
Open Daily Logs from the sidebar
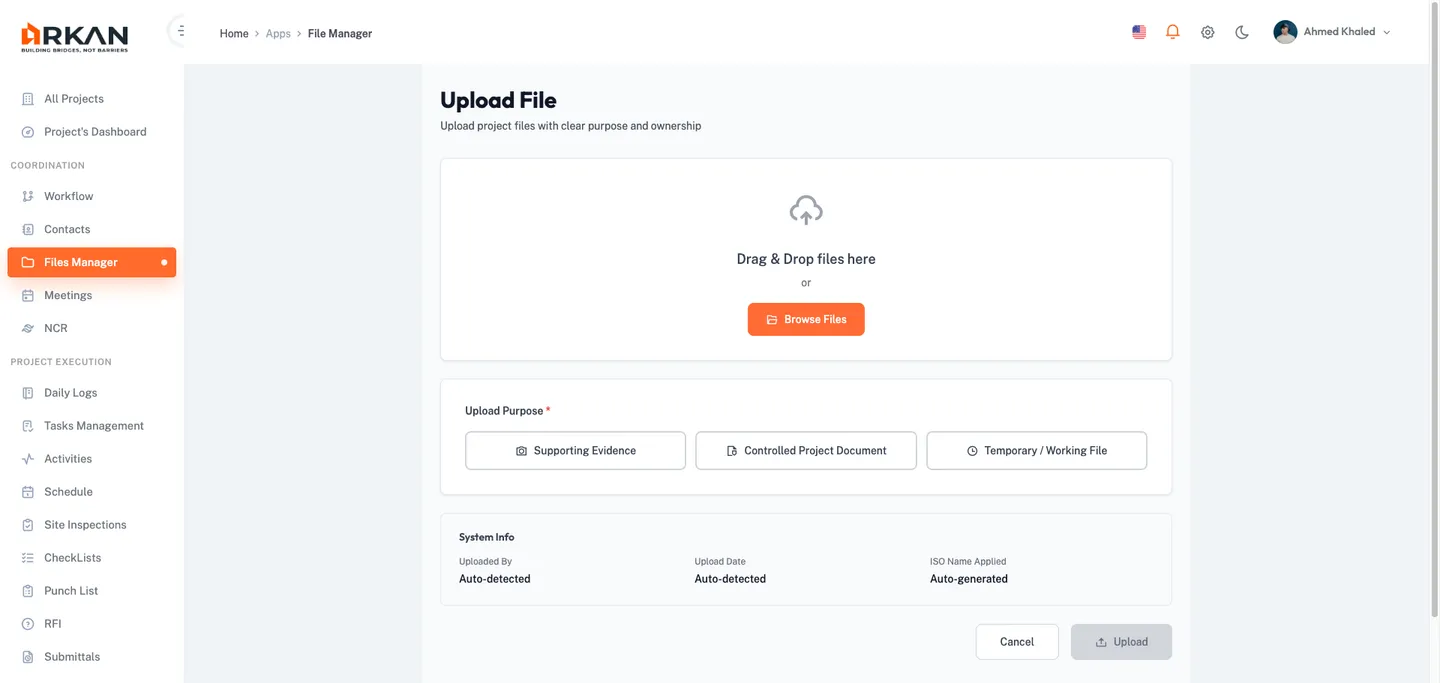[69, 392]
